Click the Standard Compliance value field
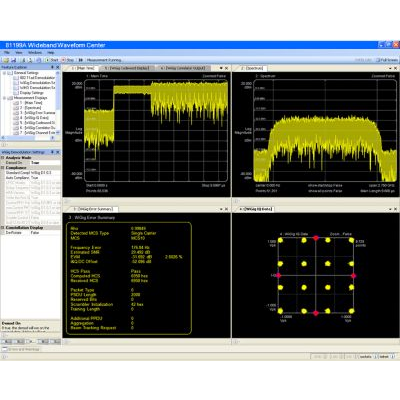This screenshot has height=400, width=400. pos(45,173)
